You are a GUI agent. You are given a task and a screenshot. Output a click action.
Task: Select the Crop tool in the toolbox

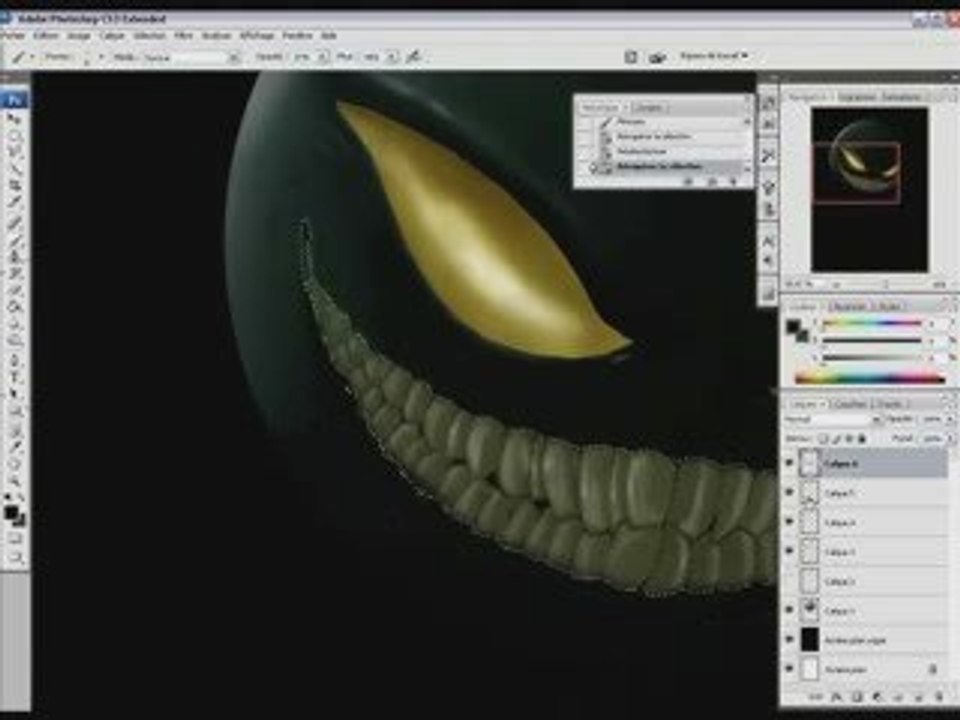(x=14, y=186)
